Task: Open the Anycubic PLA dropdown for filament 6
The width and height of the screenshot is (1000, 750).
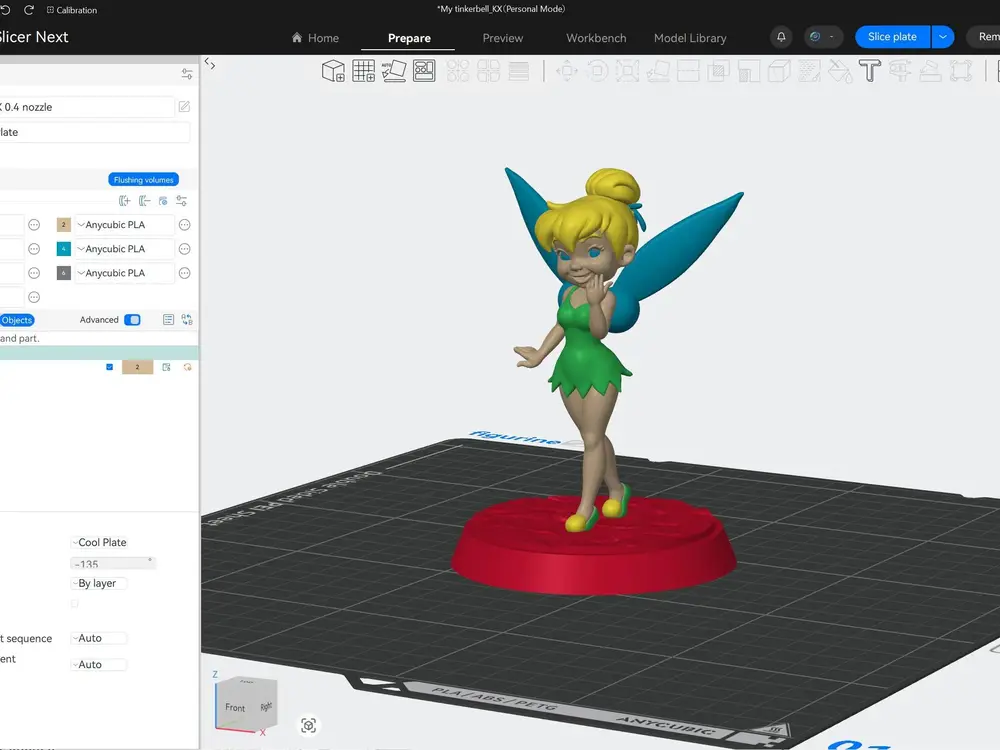Action: (x=125, y=273)
